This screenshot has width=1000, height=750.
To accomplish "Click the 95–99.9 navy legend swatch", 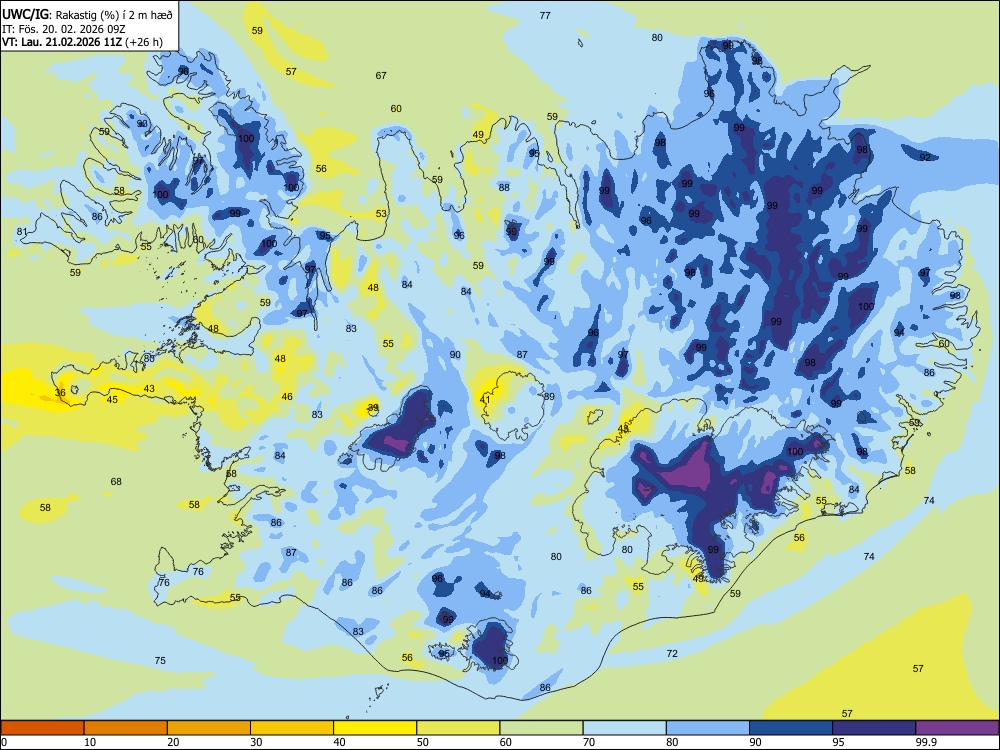I will (874, 728).
